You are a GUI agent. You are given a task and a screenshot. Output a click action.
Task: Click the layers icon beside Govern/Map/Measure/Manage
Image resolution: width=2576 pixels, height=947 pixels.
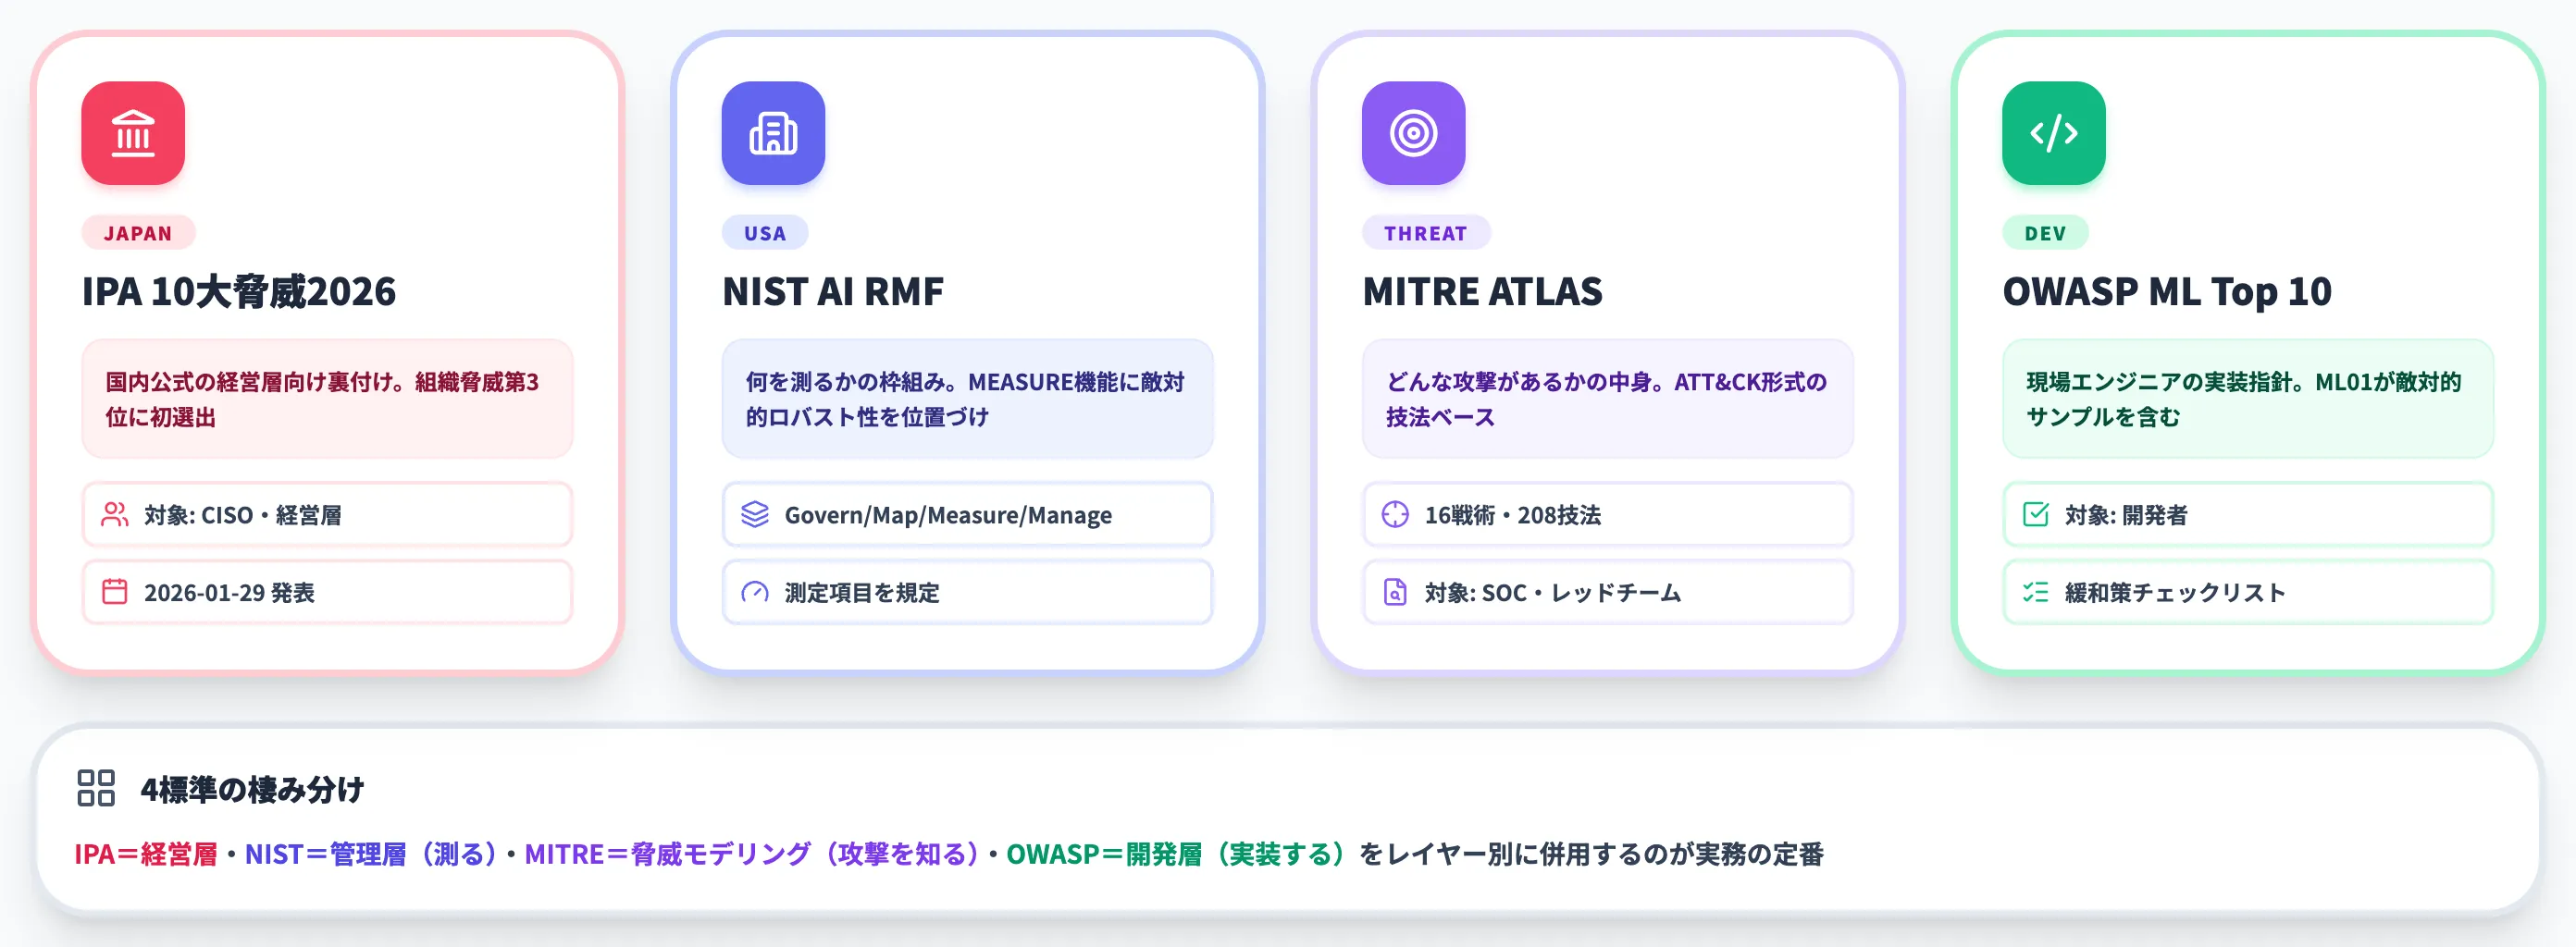pyautogui.click(x=755, y=515)
